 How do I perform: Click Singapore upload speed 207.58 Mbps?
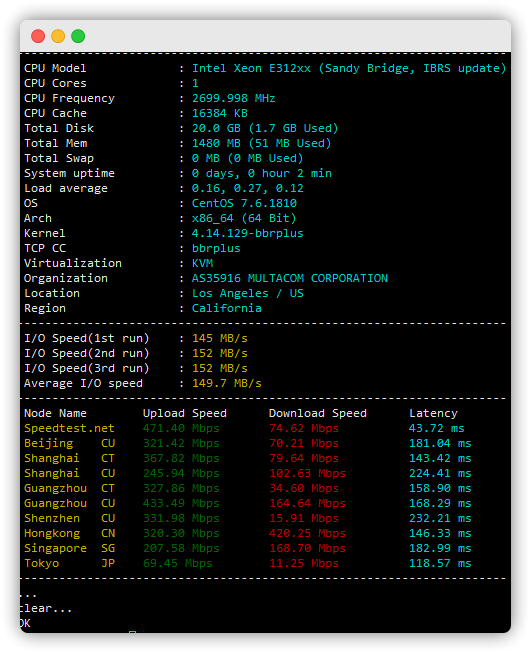tap(181, 548)
